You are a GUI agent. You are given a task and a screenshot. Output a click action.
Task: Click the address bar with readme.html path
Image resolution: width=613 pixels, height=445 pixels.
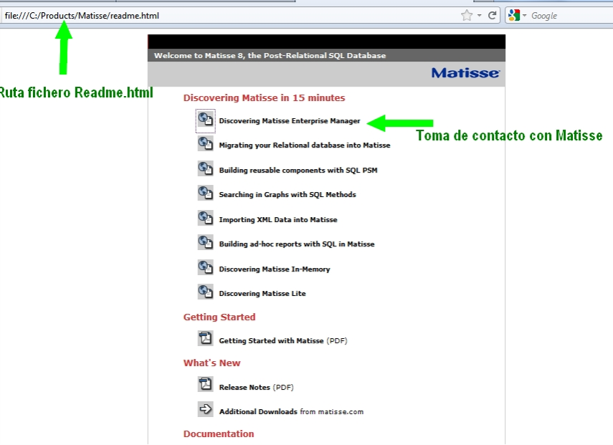coord(231,16)
